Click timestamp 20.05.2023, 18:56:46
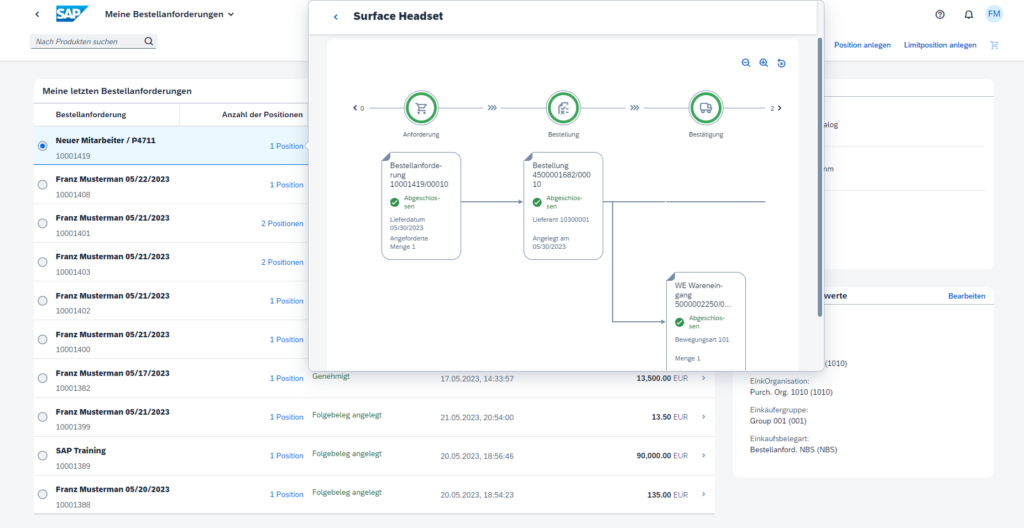The height and width of the screenshot is (528, 1024). click(477, 456)
